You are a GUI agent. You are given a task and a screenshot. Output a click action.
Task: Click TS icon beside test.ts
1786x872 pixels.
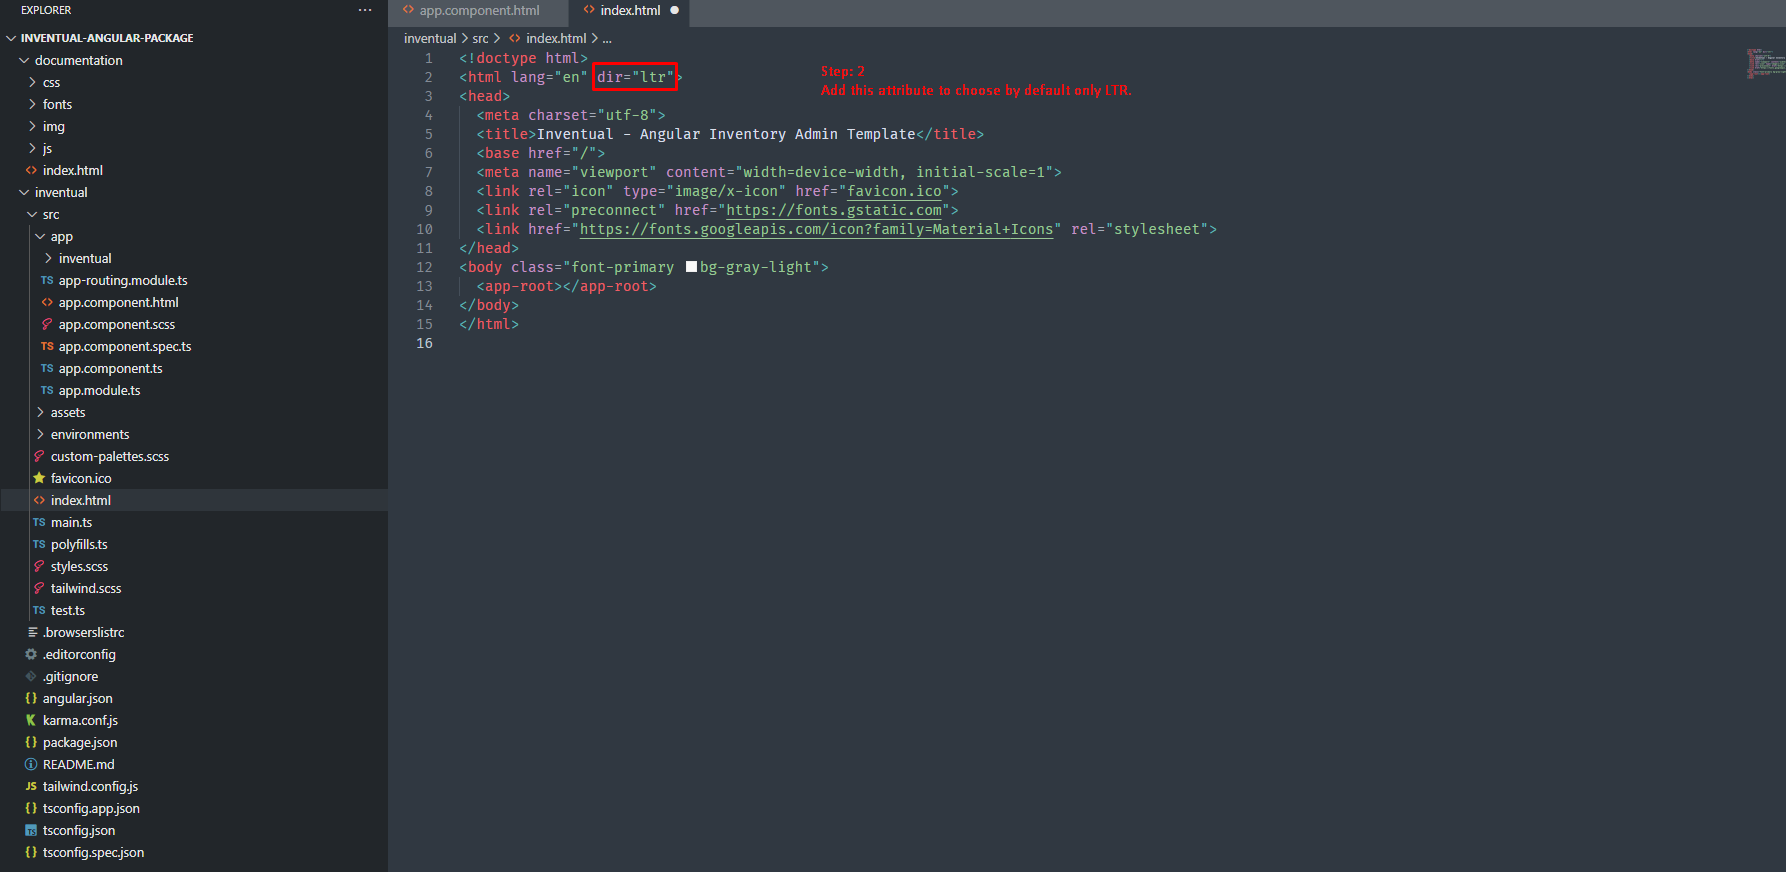click(39, 610)
